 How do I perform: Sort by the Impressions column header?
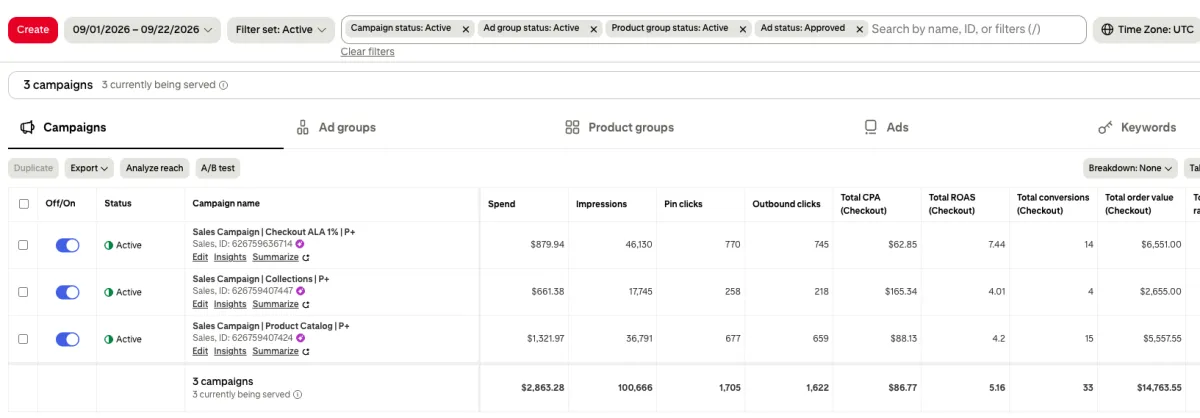click(601, 204)
